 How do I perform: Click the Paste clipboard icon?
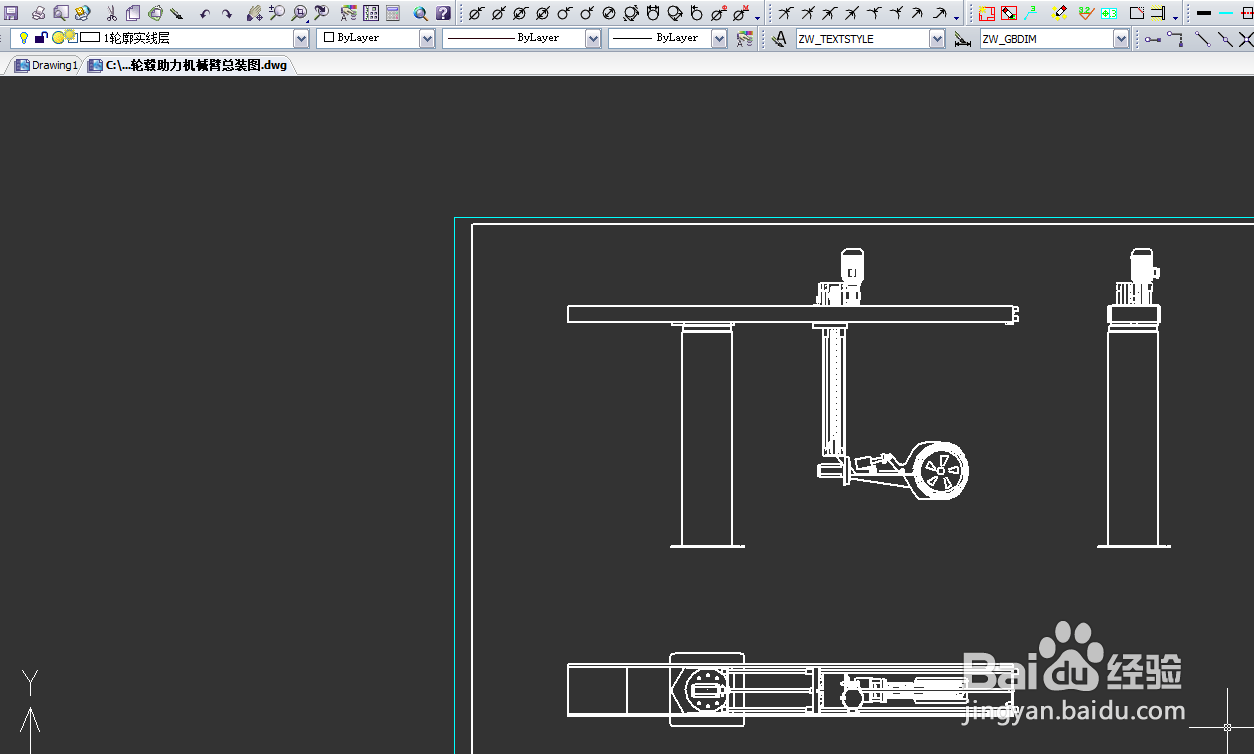point(155,13)
